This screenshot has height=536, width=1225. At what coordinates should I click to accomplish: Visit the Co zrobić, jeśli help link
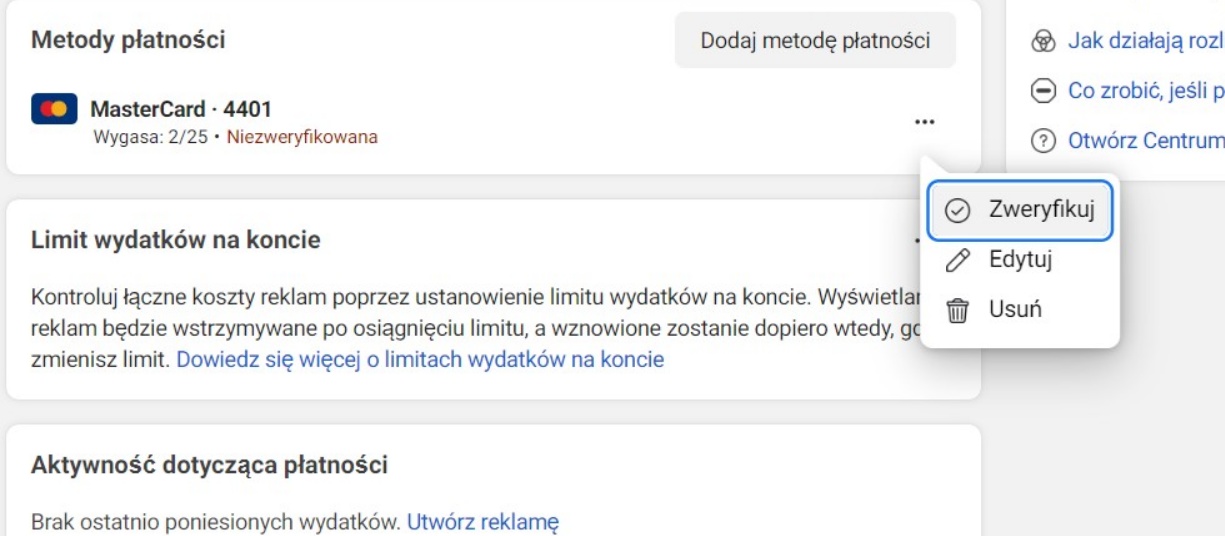coord(1145,91)
